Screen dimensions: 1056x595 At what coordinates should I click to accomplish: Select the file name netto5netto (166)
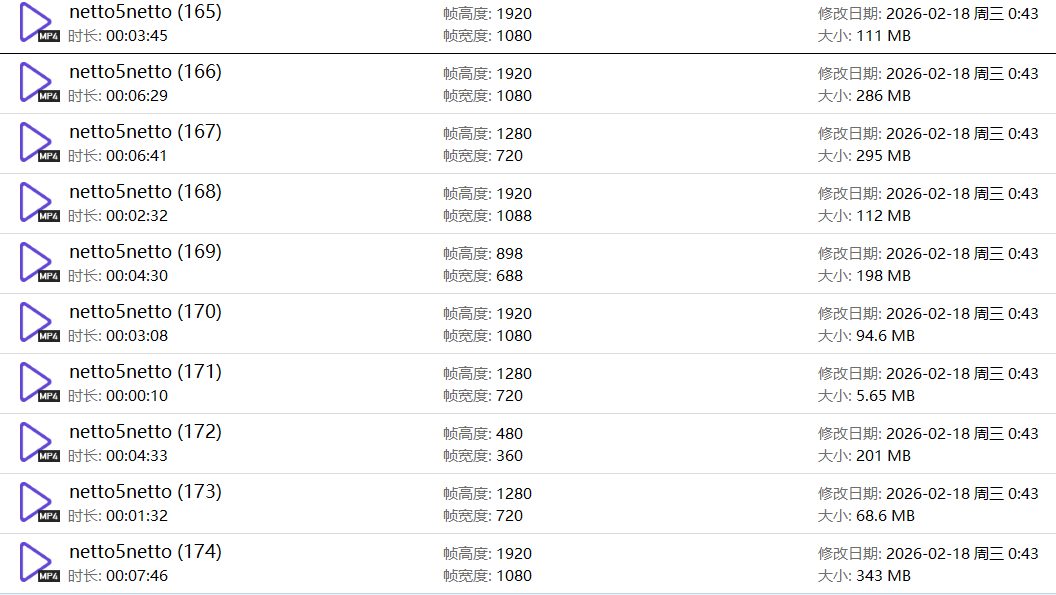[145, 72]
